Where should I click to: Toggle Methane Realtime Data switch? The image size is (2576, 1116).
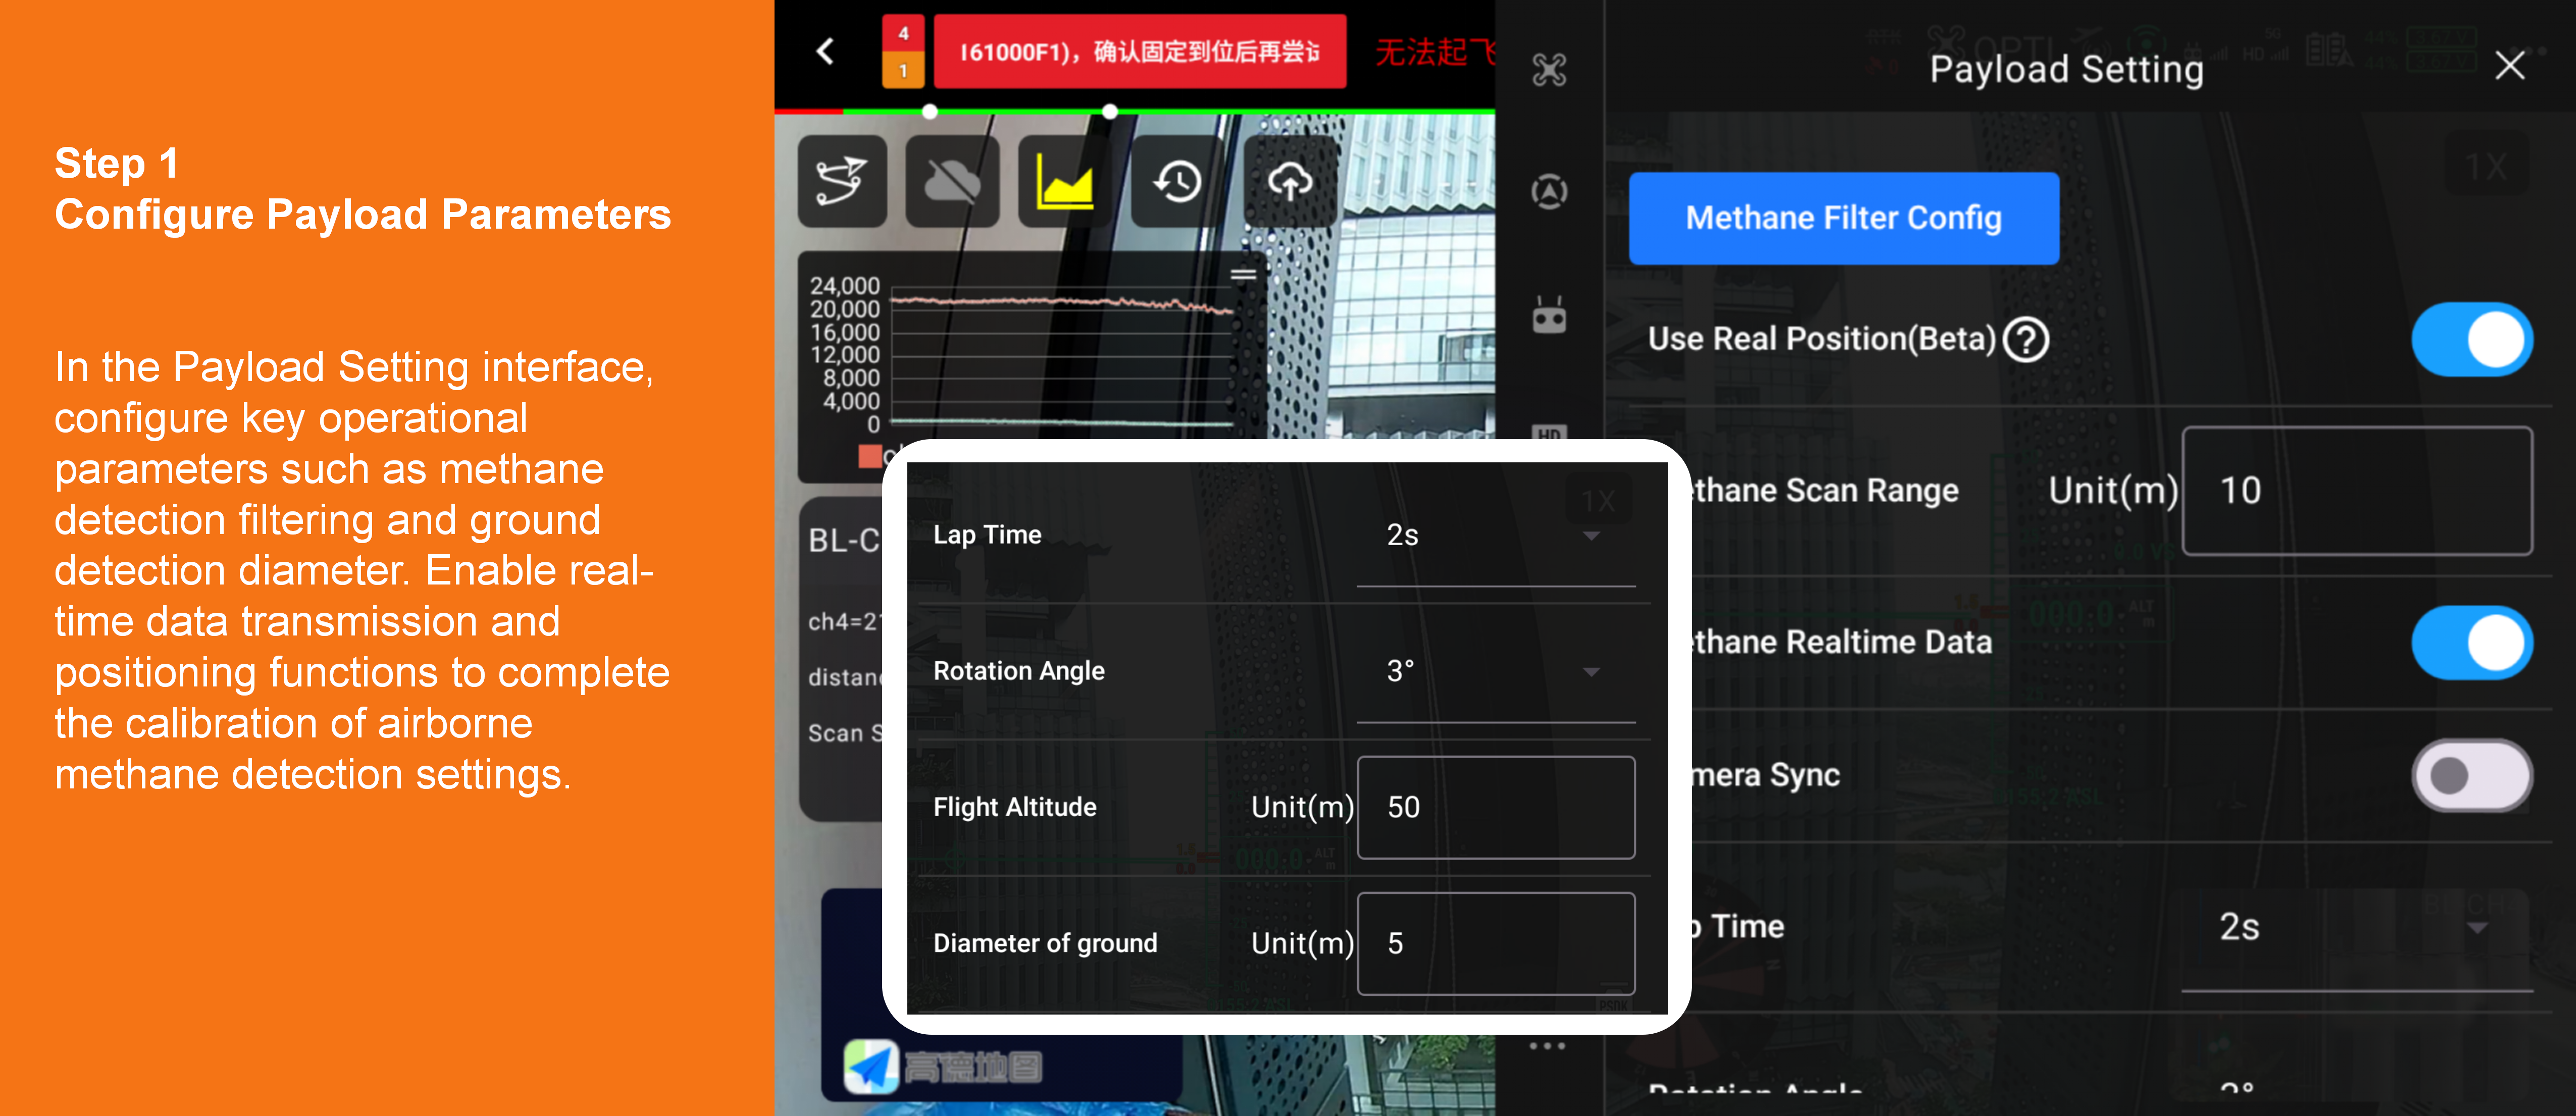point(2471,642)
